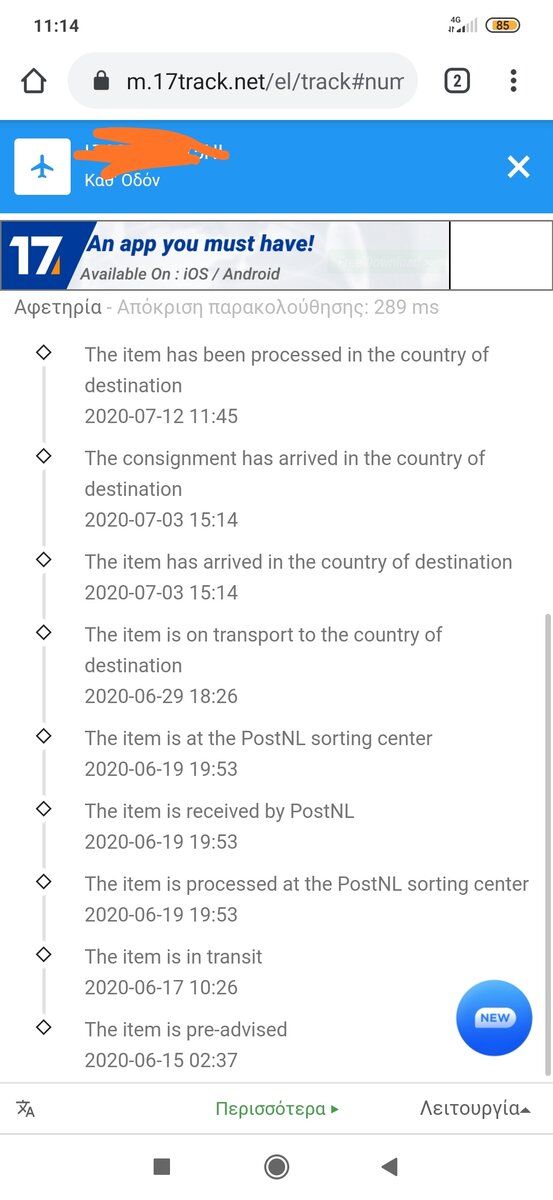
Task: Expand Περισσότερα for more options
Action: click(x=277, y=1109)
